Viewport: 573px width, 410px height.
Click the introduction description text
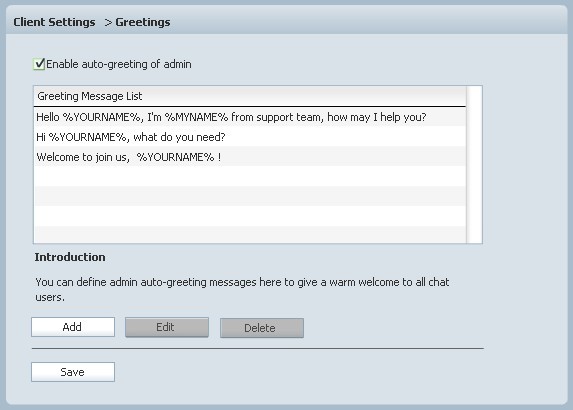click(242, 289)
